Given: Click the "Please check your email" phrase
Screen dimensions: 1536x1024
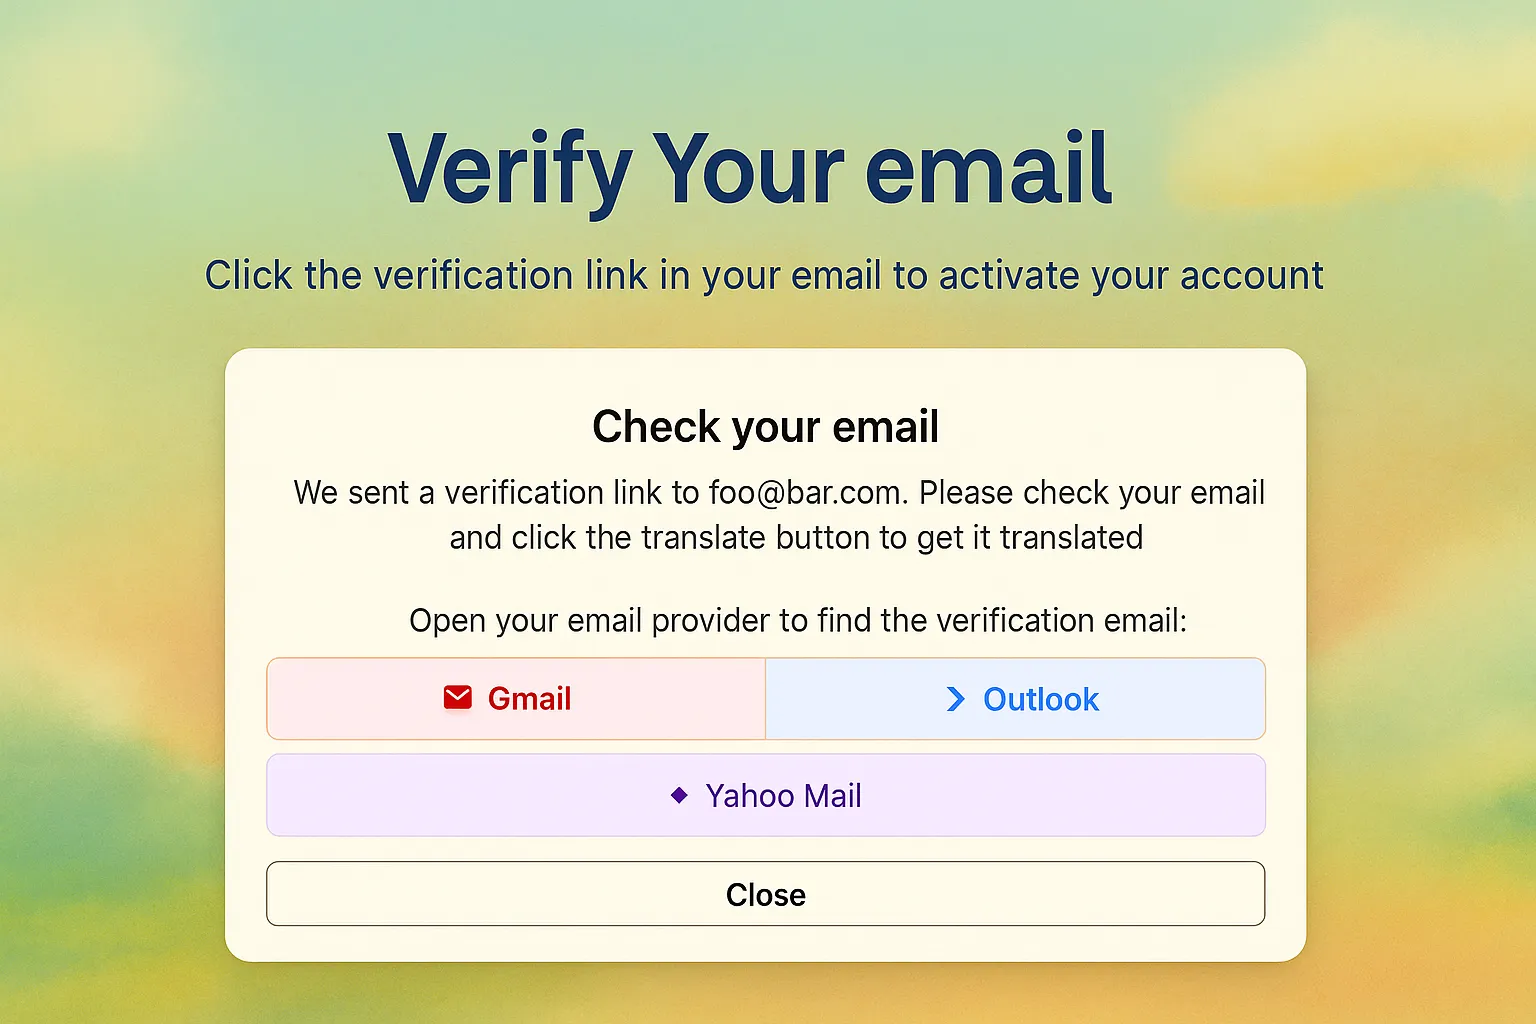Looking at the screenshot, I should pyautogui.click(x=1092, y=493).
